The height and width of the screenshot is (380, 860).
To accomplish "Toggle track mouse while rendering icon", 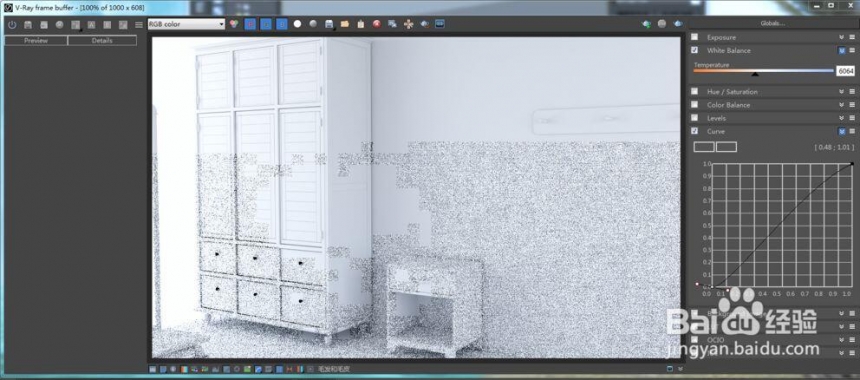I will [409, 24].
